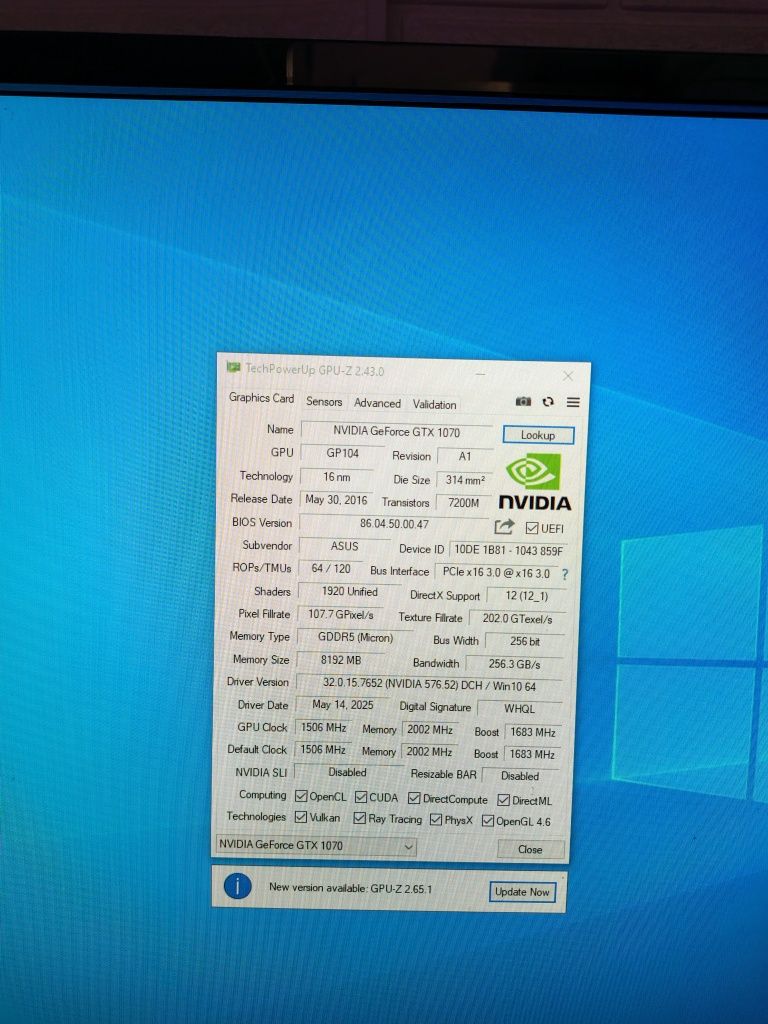Click the Die Size value 314 mm²
The image size is (768, 1024).
coord(465,480)
